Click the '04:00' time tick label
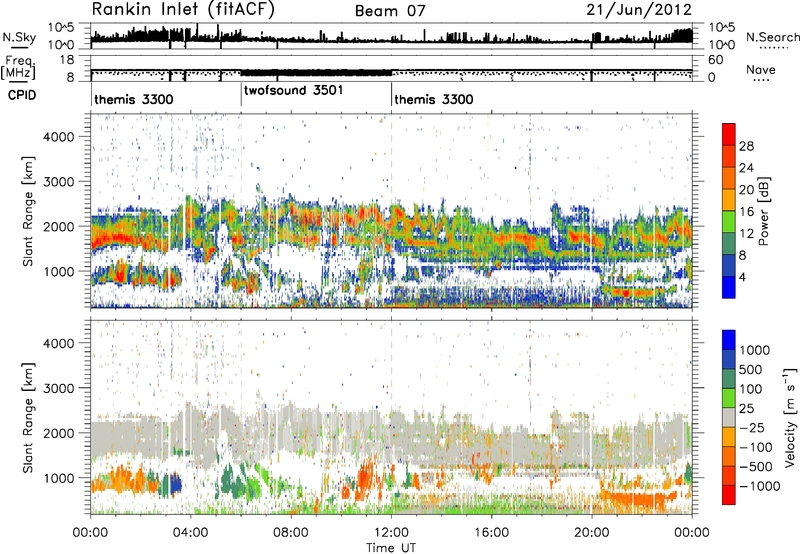 [190, 533]
